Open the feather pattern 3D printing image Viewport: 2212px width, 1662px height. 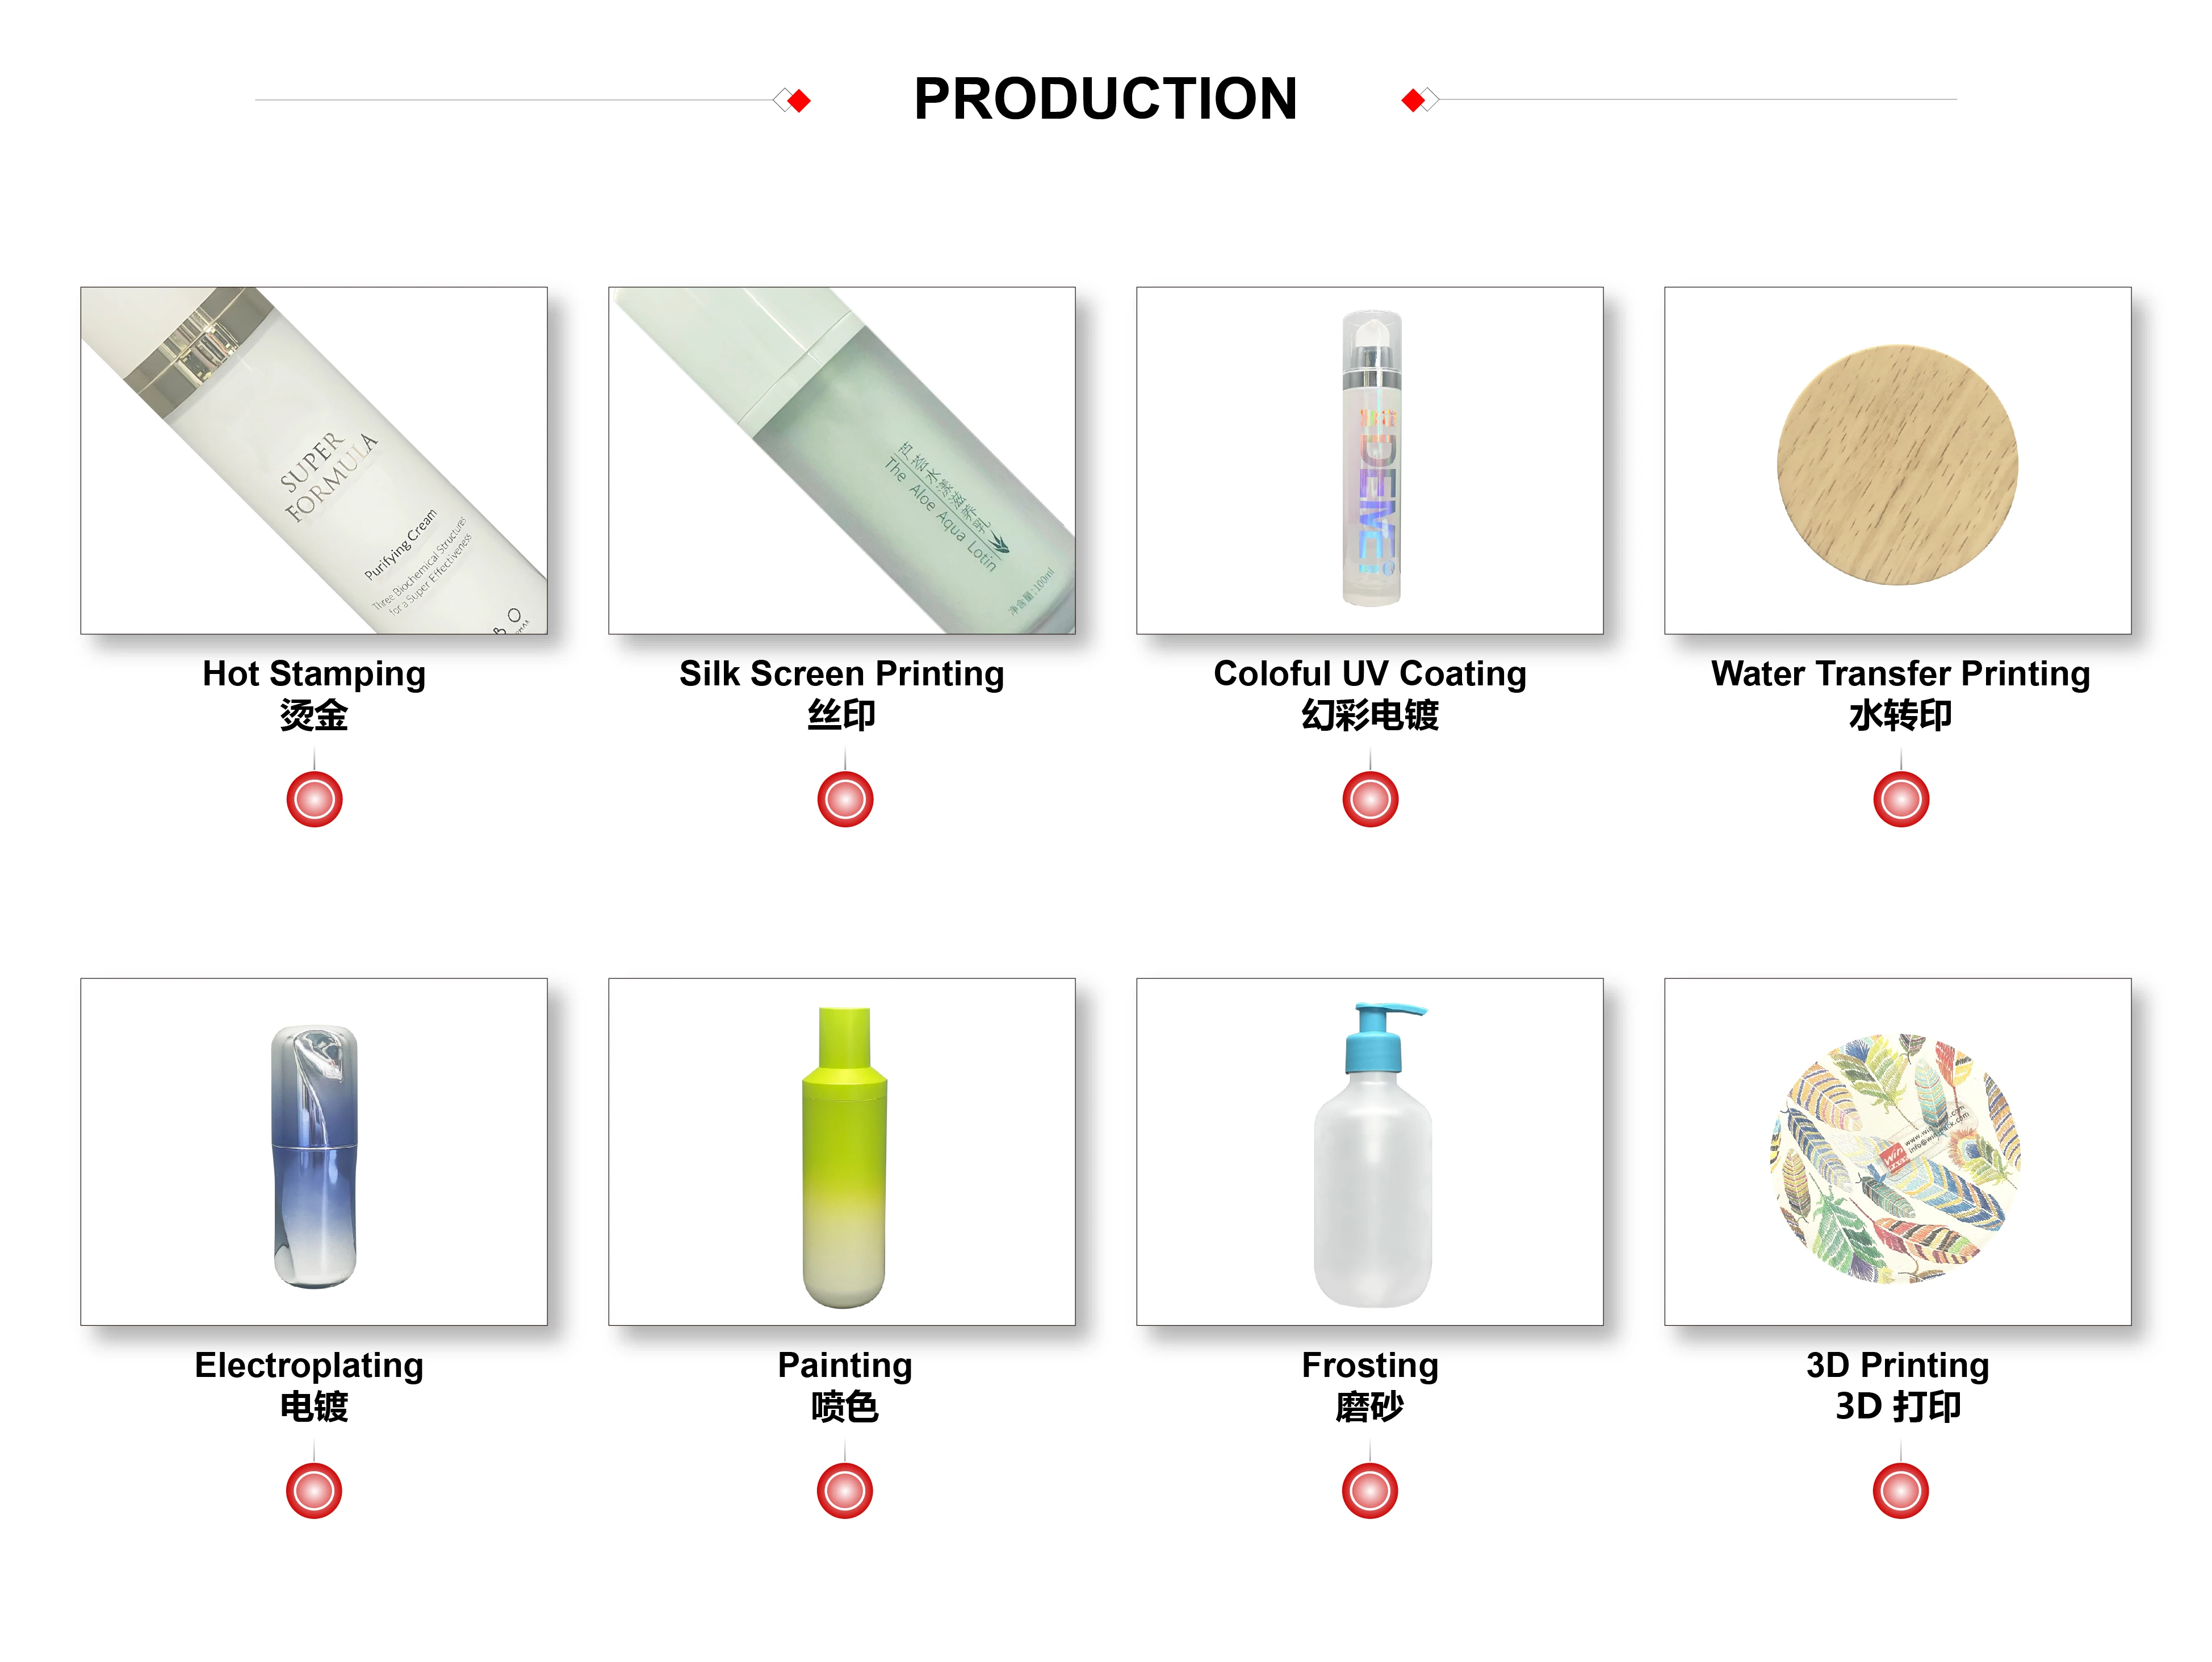click(1897, 1151)
